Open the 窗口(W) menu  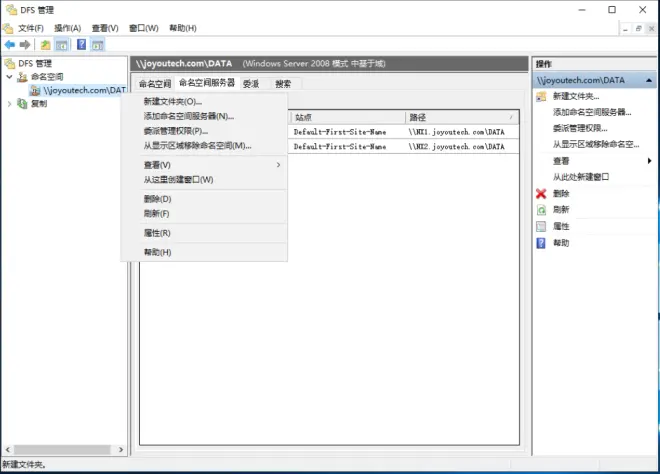pyautogui.click(x=144, y=28)
